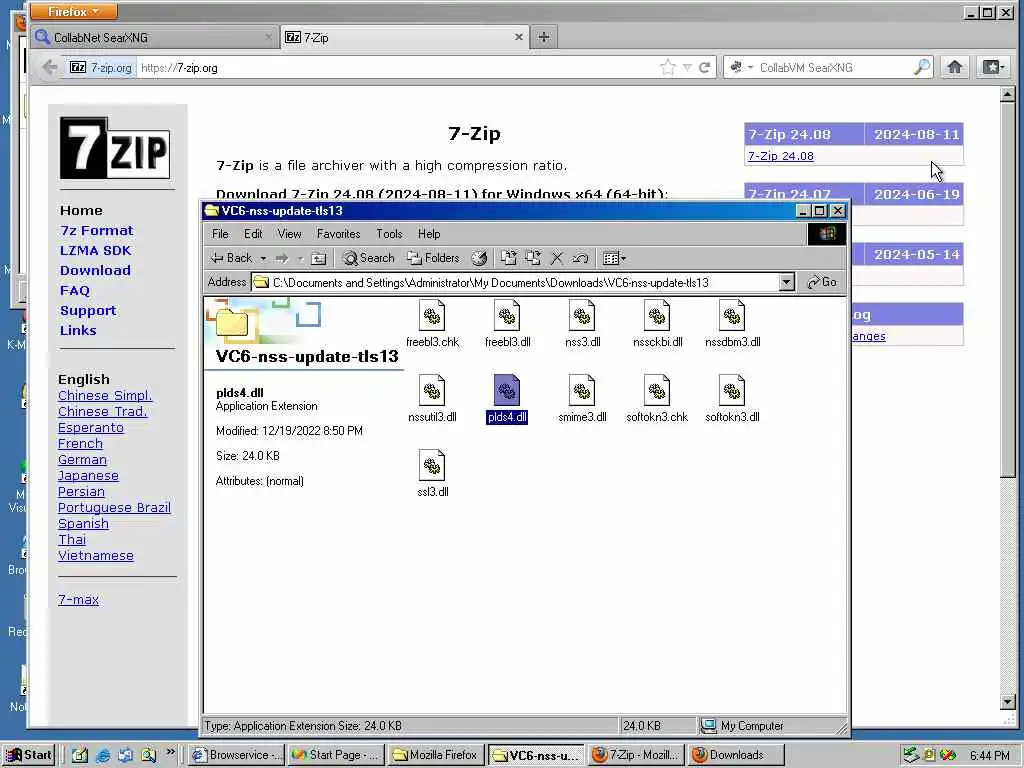This screenshot has width=1024, height=768.
Task: Click Firefox back arrow button
Action: click(50, 67)
